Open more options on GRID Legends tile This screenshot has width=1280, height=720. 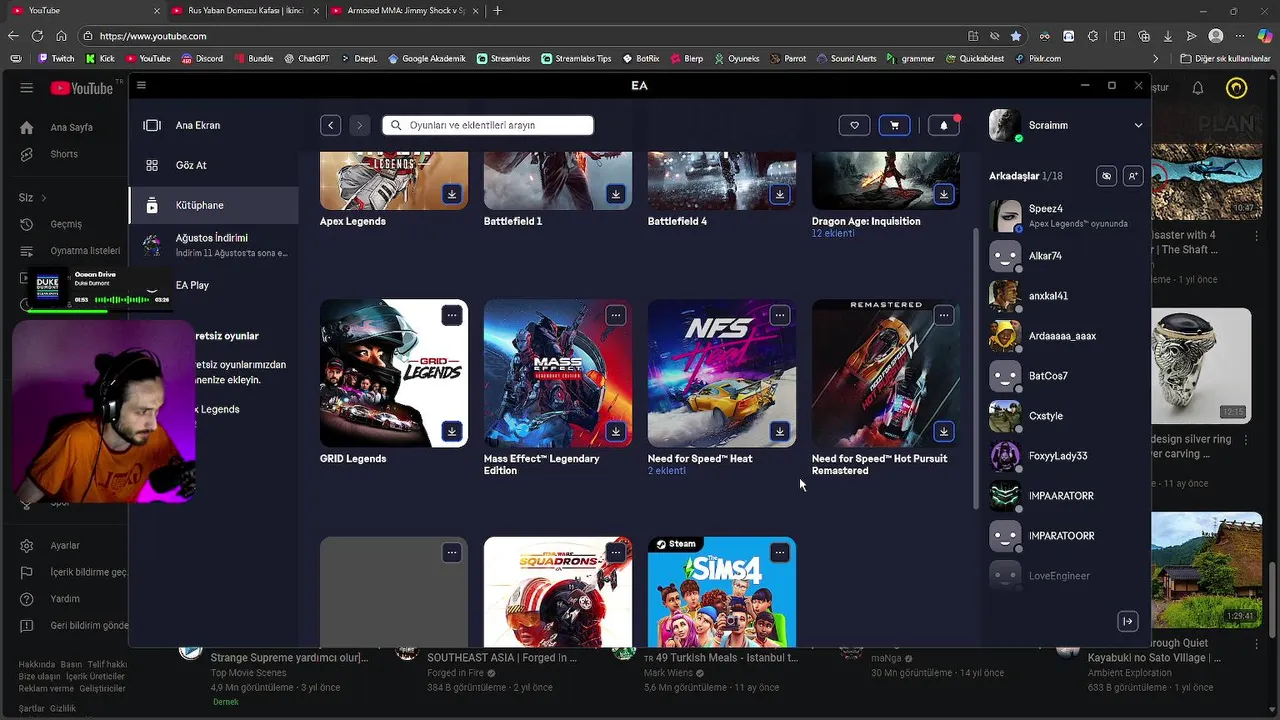452,315
